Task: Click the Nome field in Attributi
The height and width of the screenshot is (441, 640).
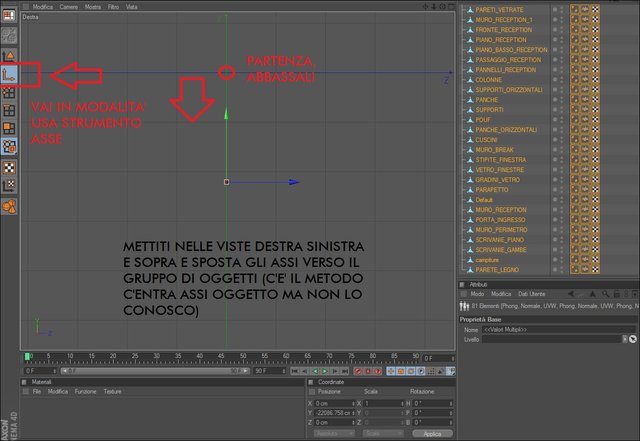Action: click(559, 329)
